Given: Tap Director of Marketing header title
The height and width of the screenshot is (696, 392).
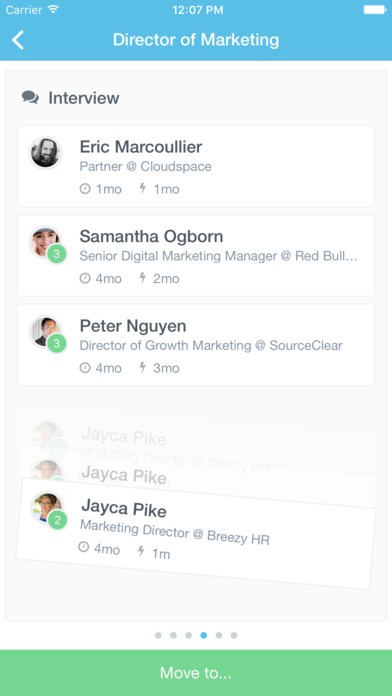Looking at the screenshot, I should pos(196,40).
